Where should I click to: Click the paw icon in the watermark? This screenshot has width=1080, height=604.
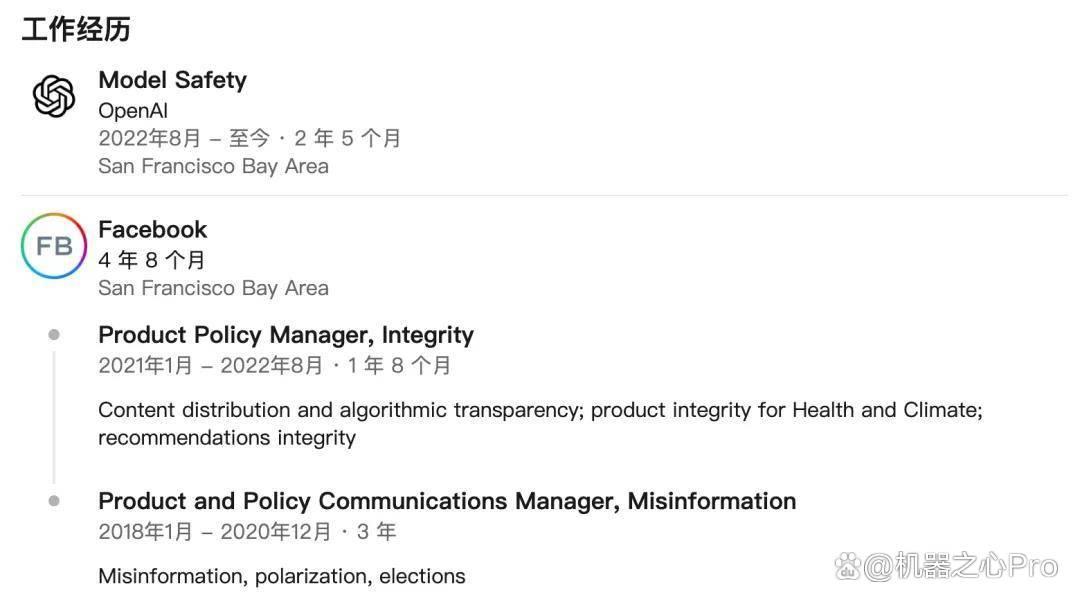(x=847, y=567)
